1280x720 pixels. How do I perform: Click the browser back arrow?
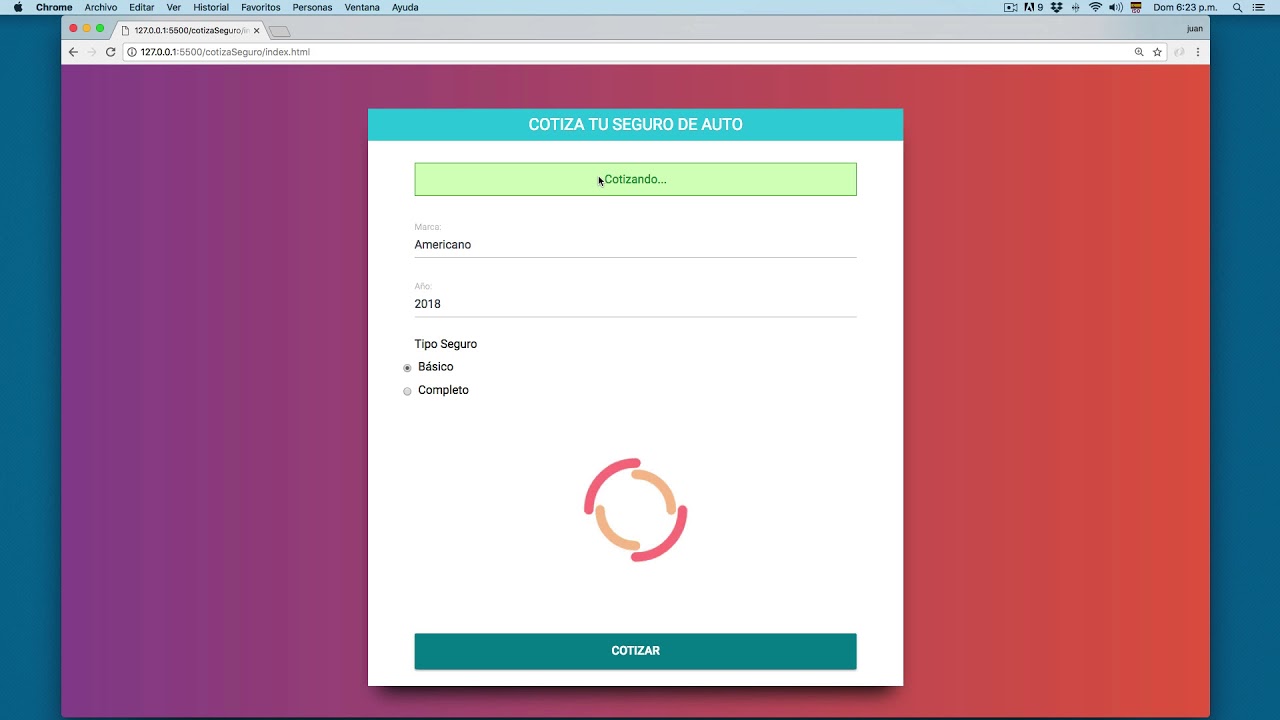point(73,52)
